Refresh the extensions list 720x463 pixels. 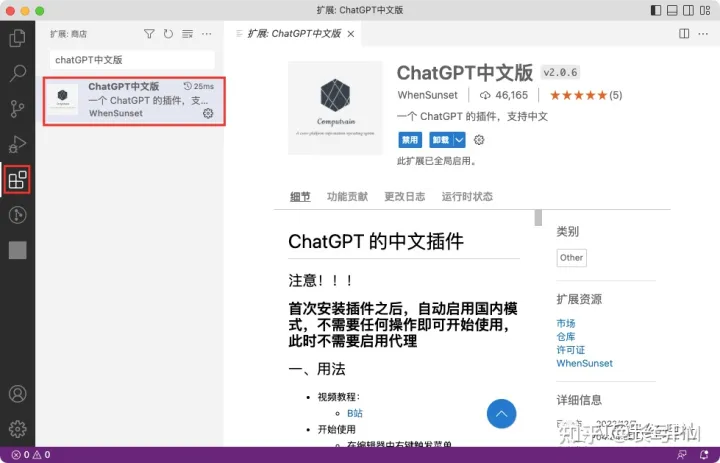coord(169,34)
